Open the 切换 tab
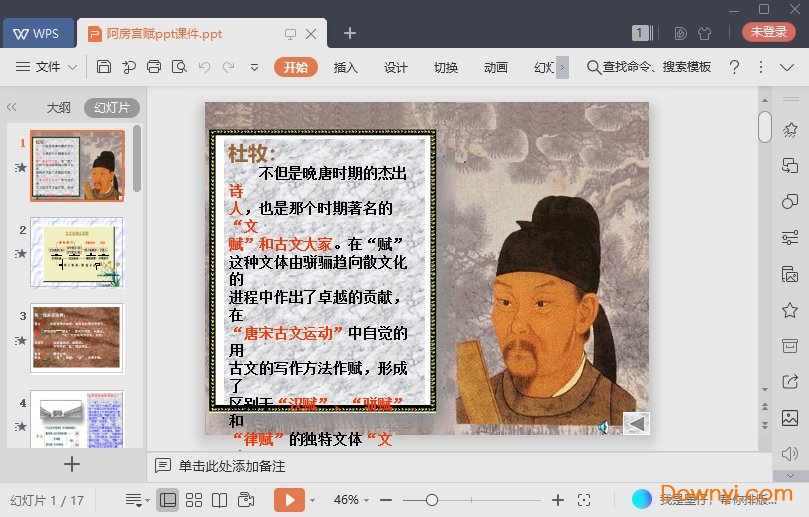809x517 pixels. 446,67
